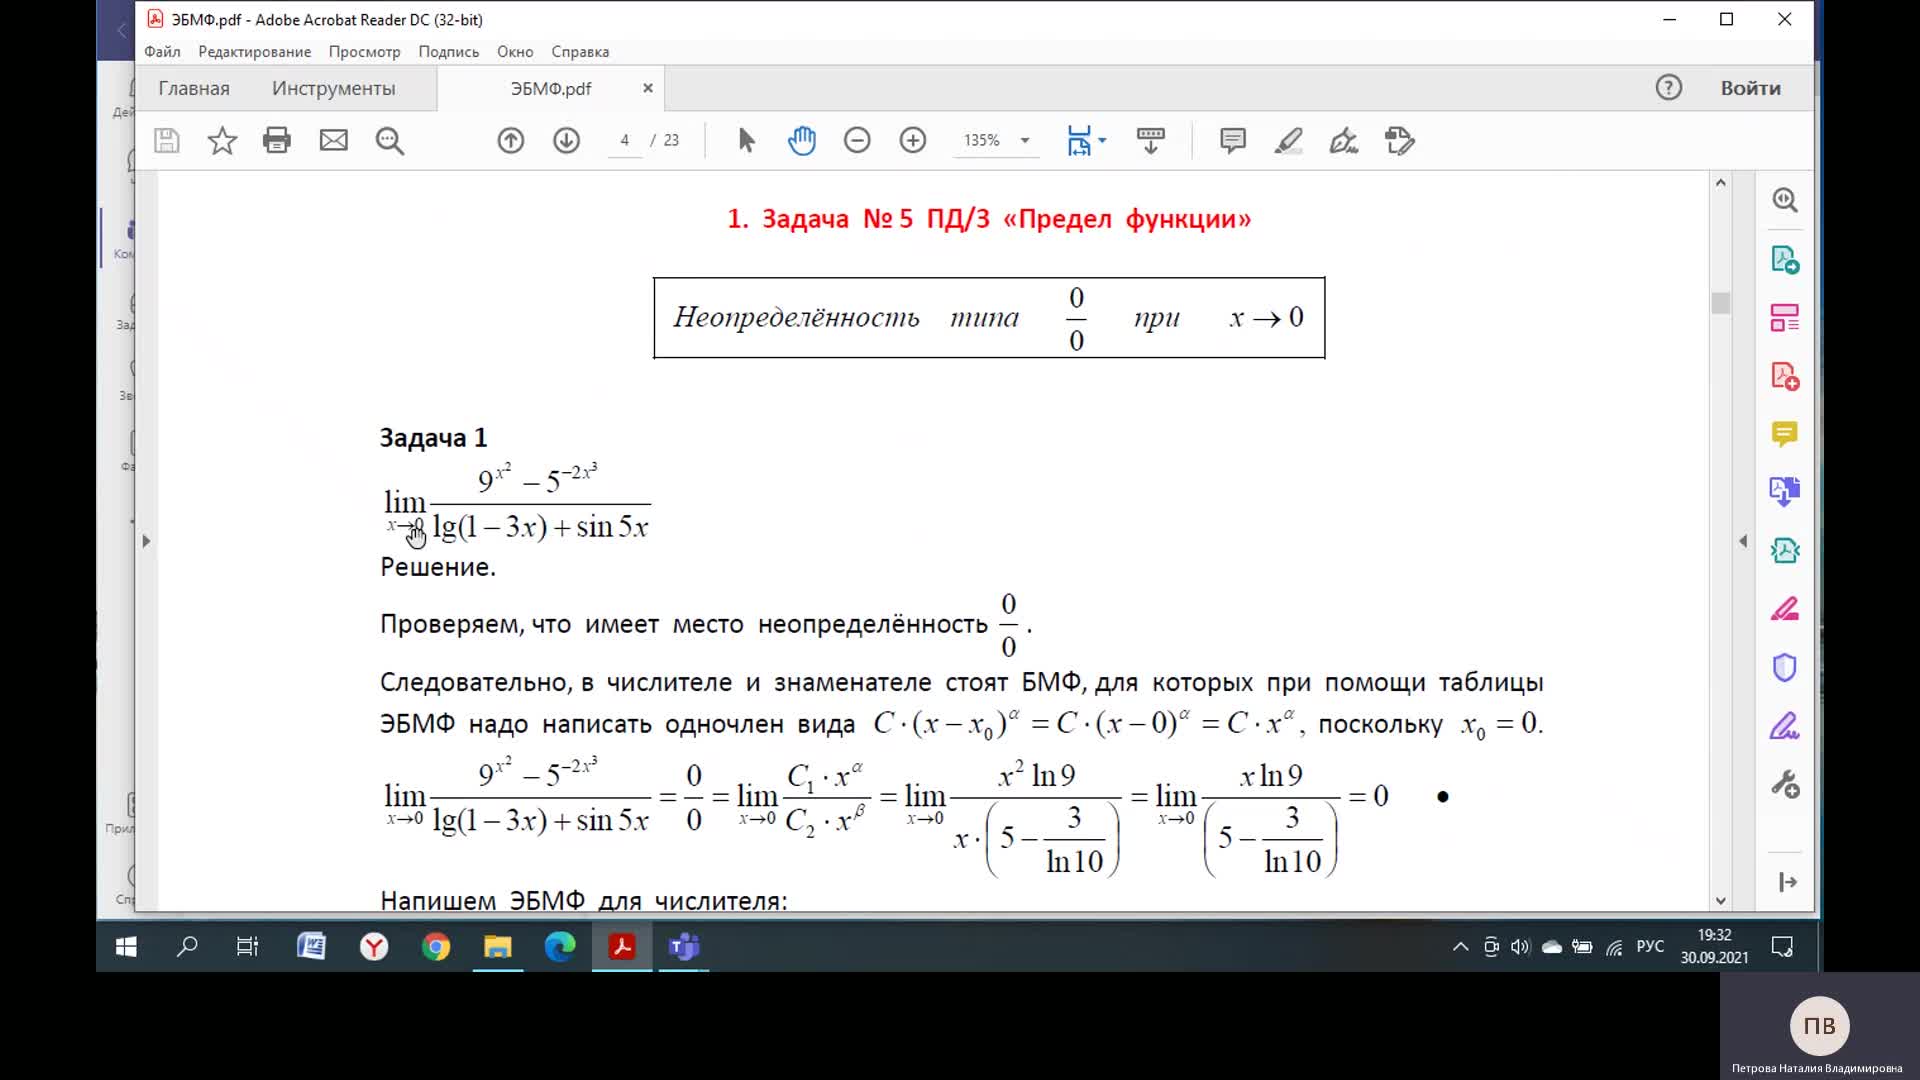
Task: Open the Просмотр menu
Action: tap(365, 52)
